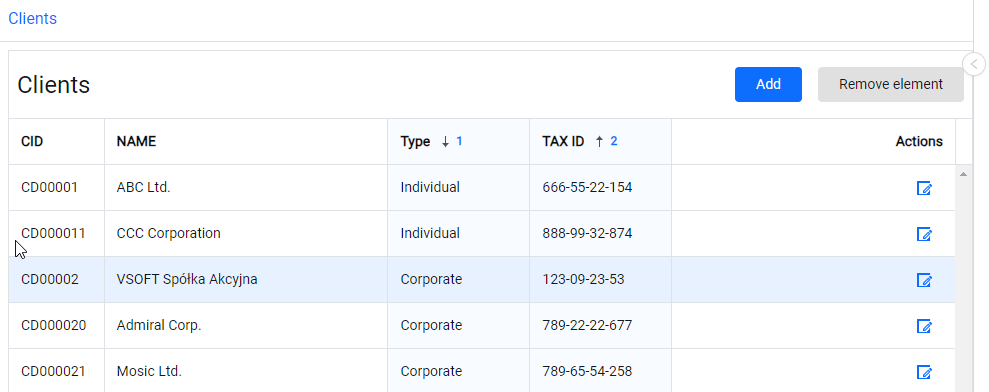Select the CD00001 row cell
Image resolution: width=989 pixels, height=392 pixels.
(x=57, y=187)
